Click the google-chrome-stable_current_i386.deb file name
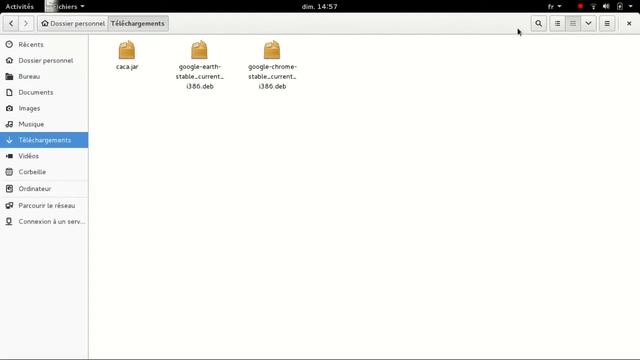 click(272, 76)
